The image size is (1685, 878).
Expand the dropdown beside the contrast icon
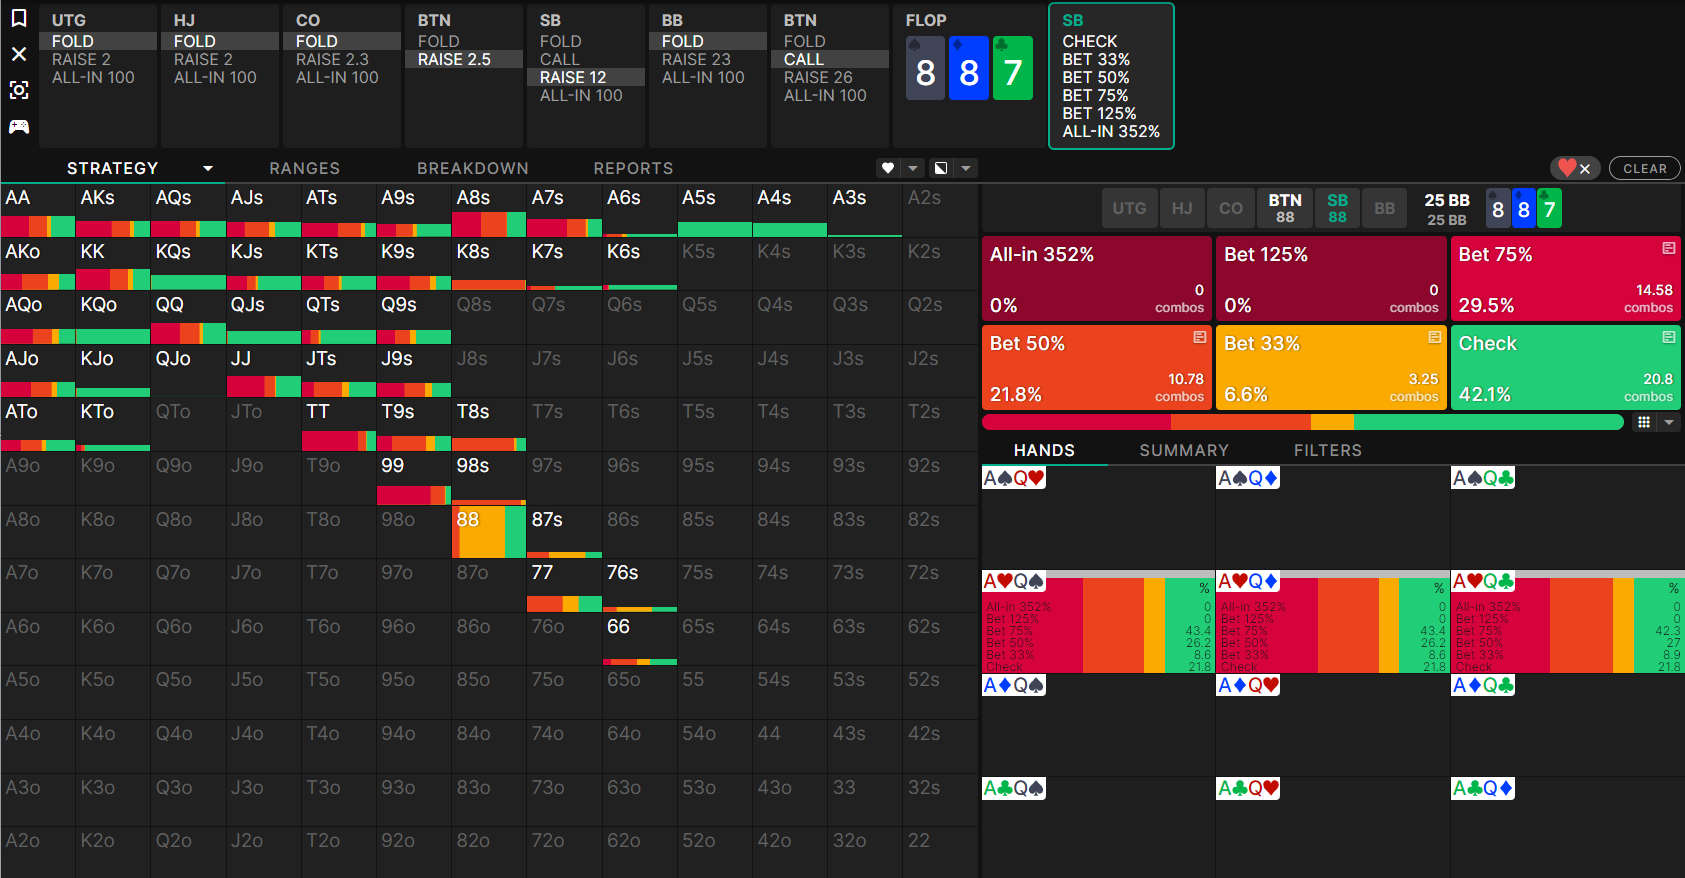click(x=966, y=168)
